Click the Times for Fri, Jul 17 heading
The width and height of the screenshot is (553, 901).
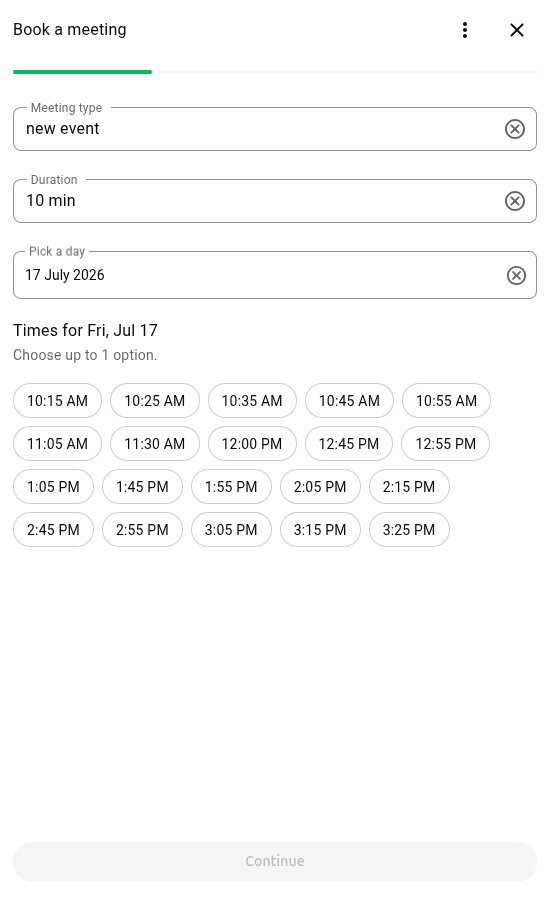85,330
